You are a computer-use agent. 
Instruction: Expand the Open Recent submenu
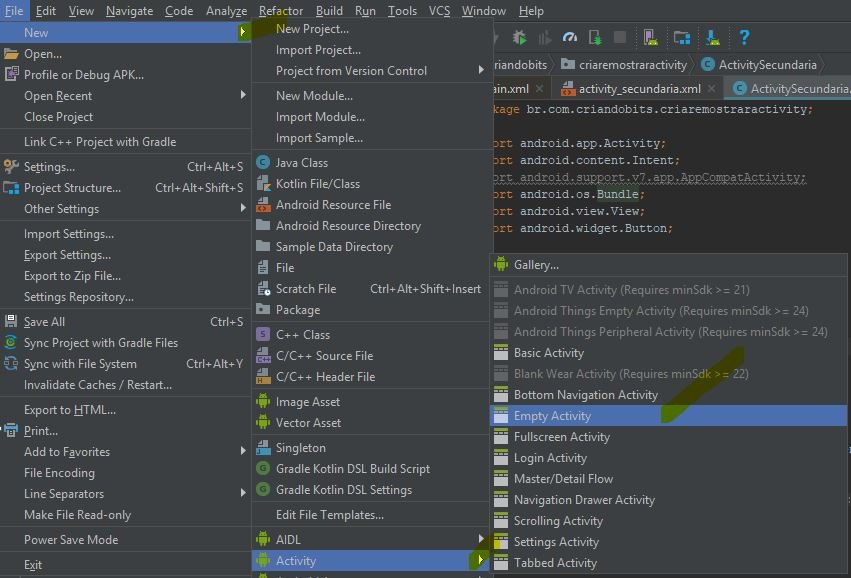point(125,96)
